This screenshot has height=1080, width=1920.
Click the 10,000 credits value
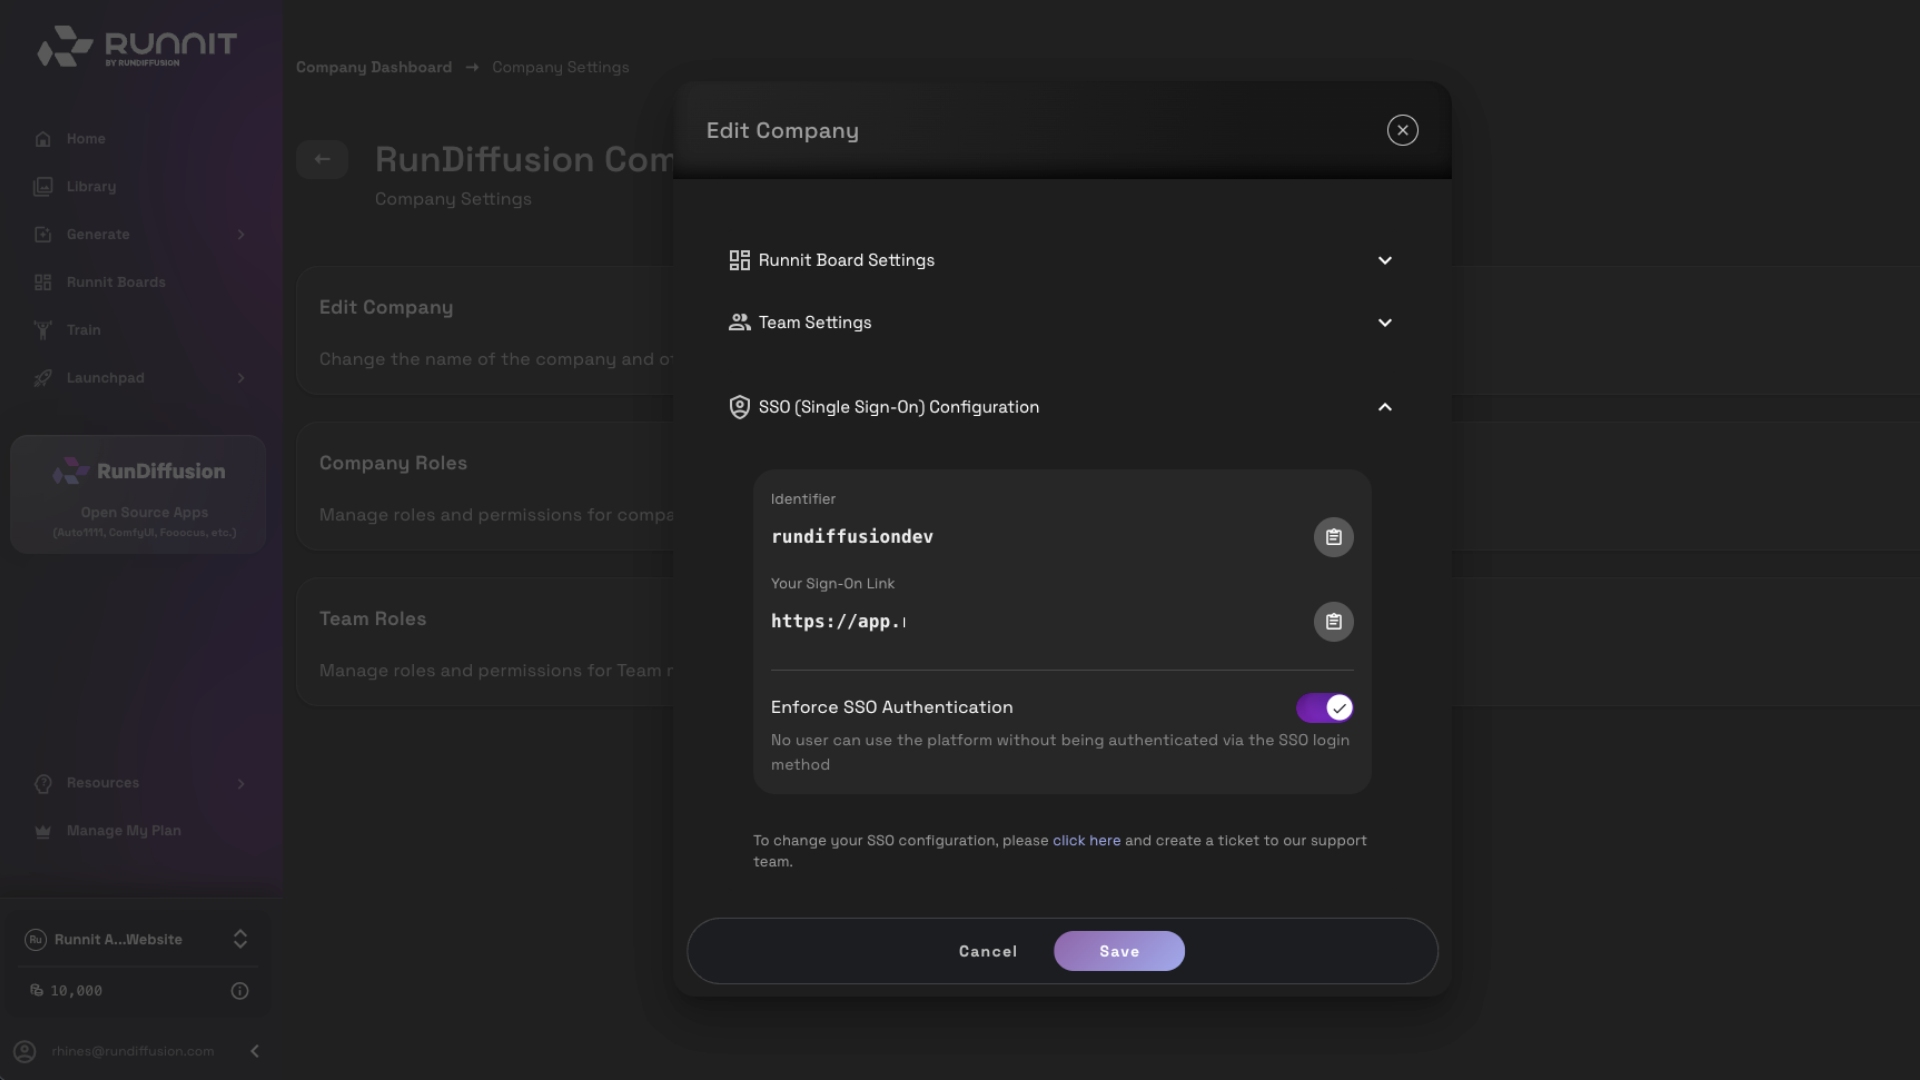click(77, 992)
